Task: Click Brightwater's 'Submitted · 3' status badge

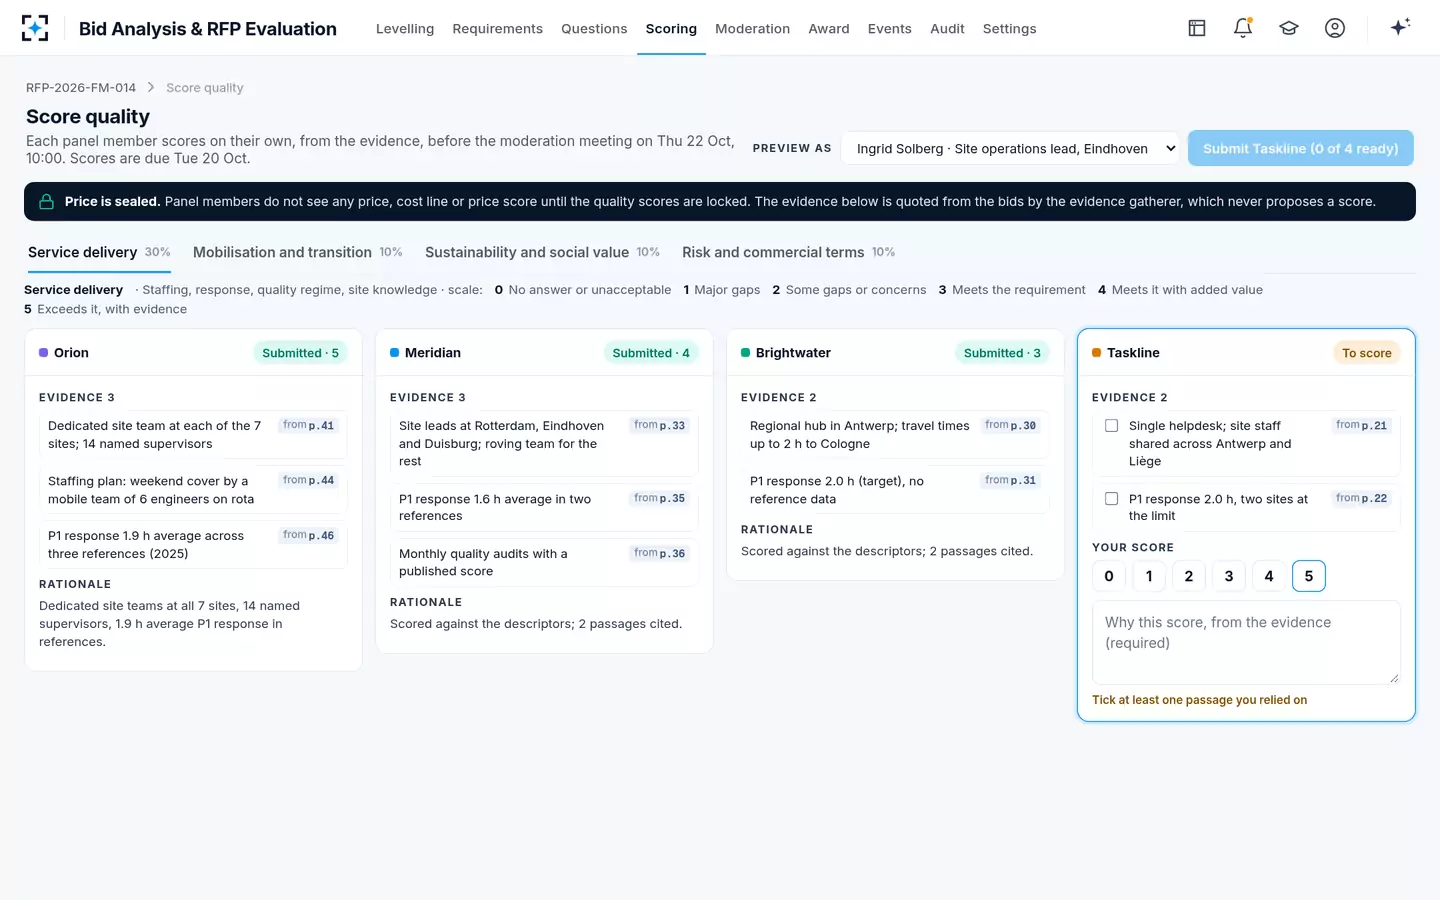Action: click(x=1002, y=353)
